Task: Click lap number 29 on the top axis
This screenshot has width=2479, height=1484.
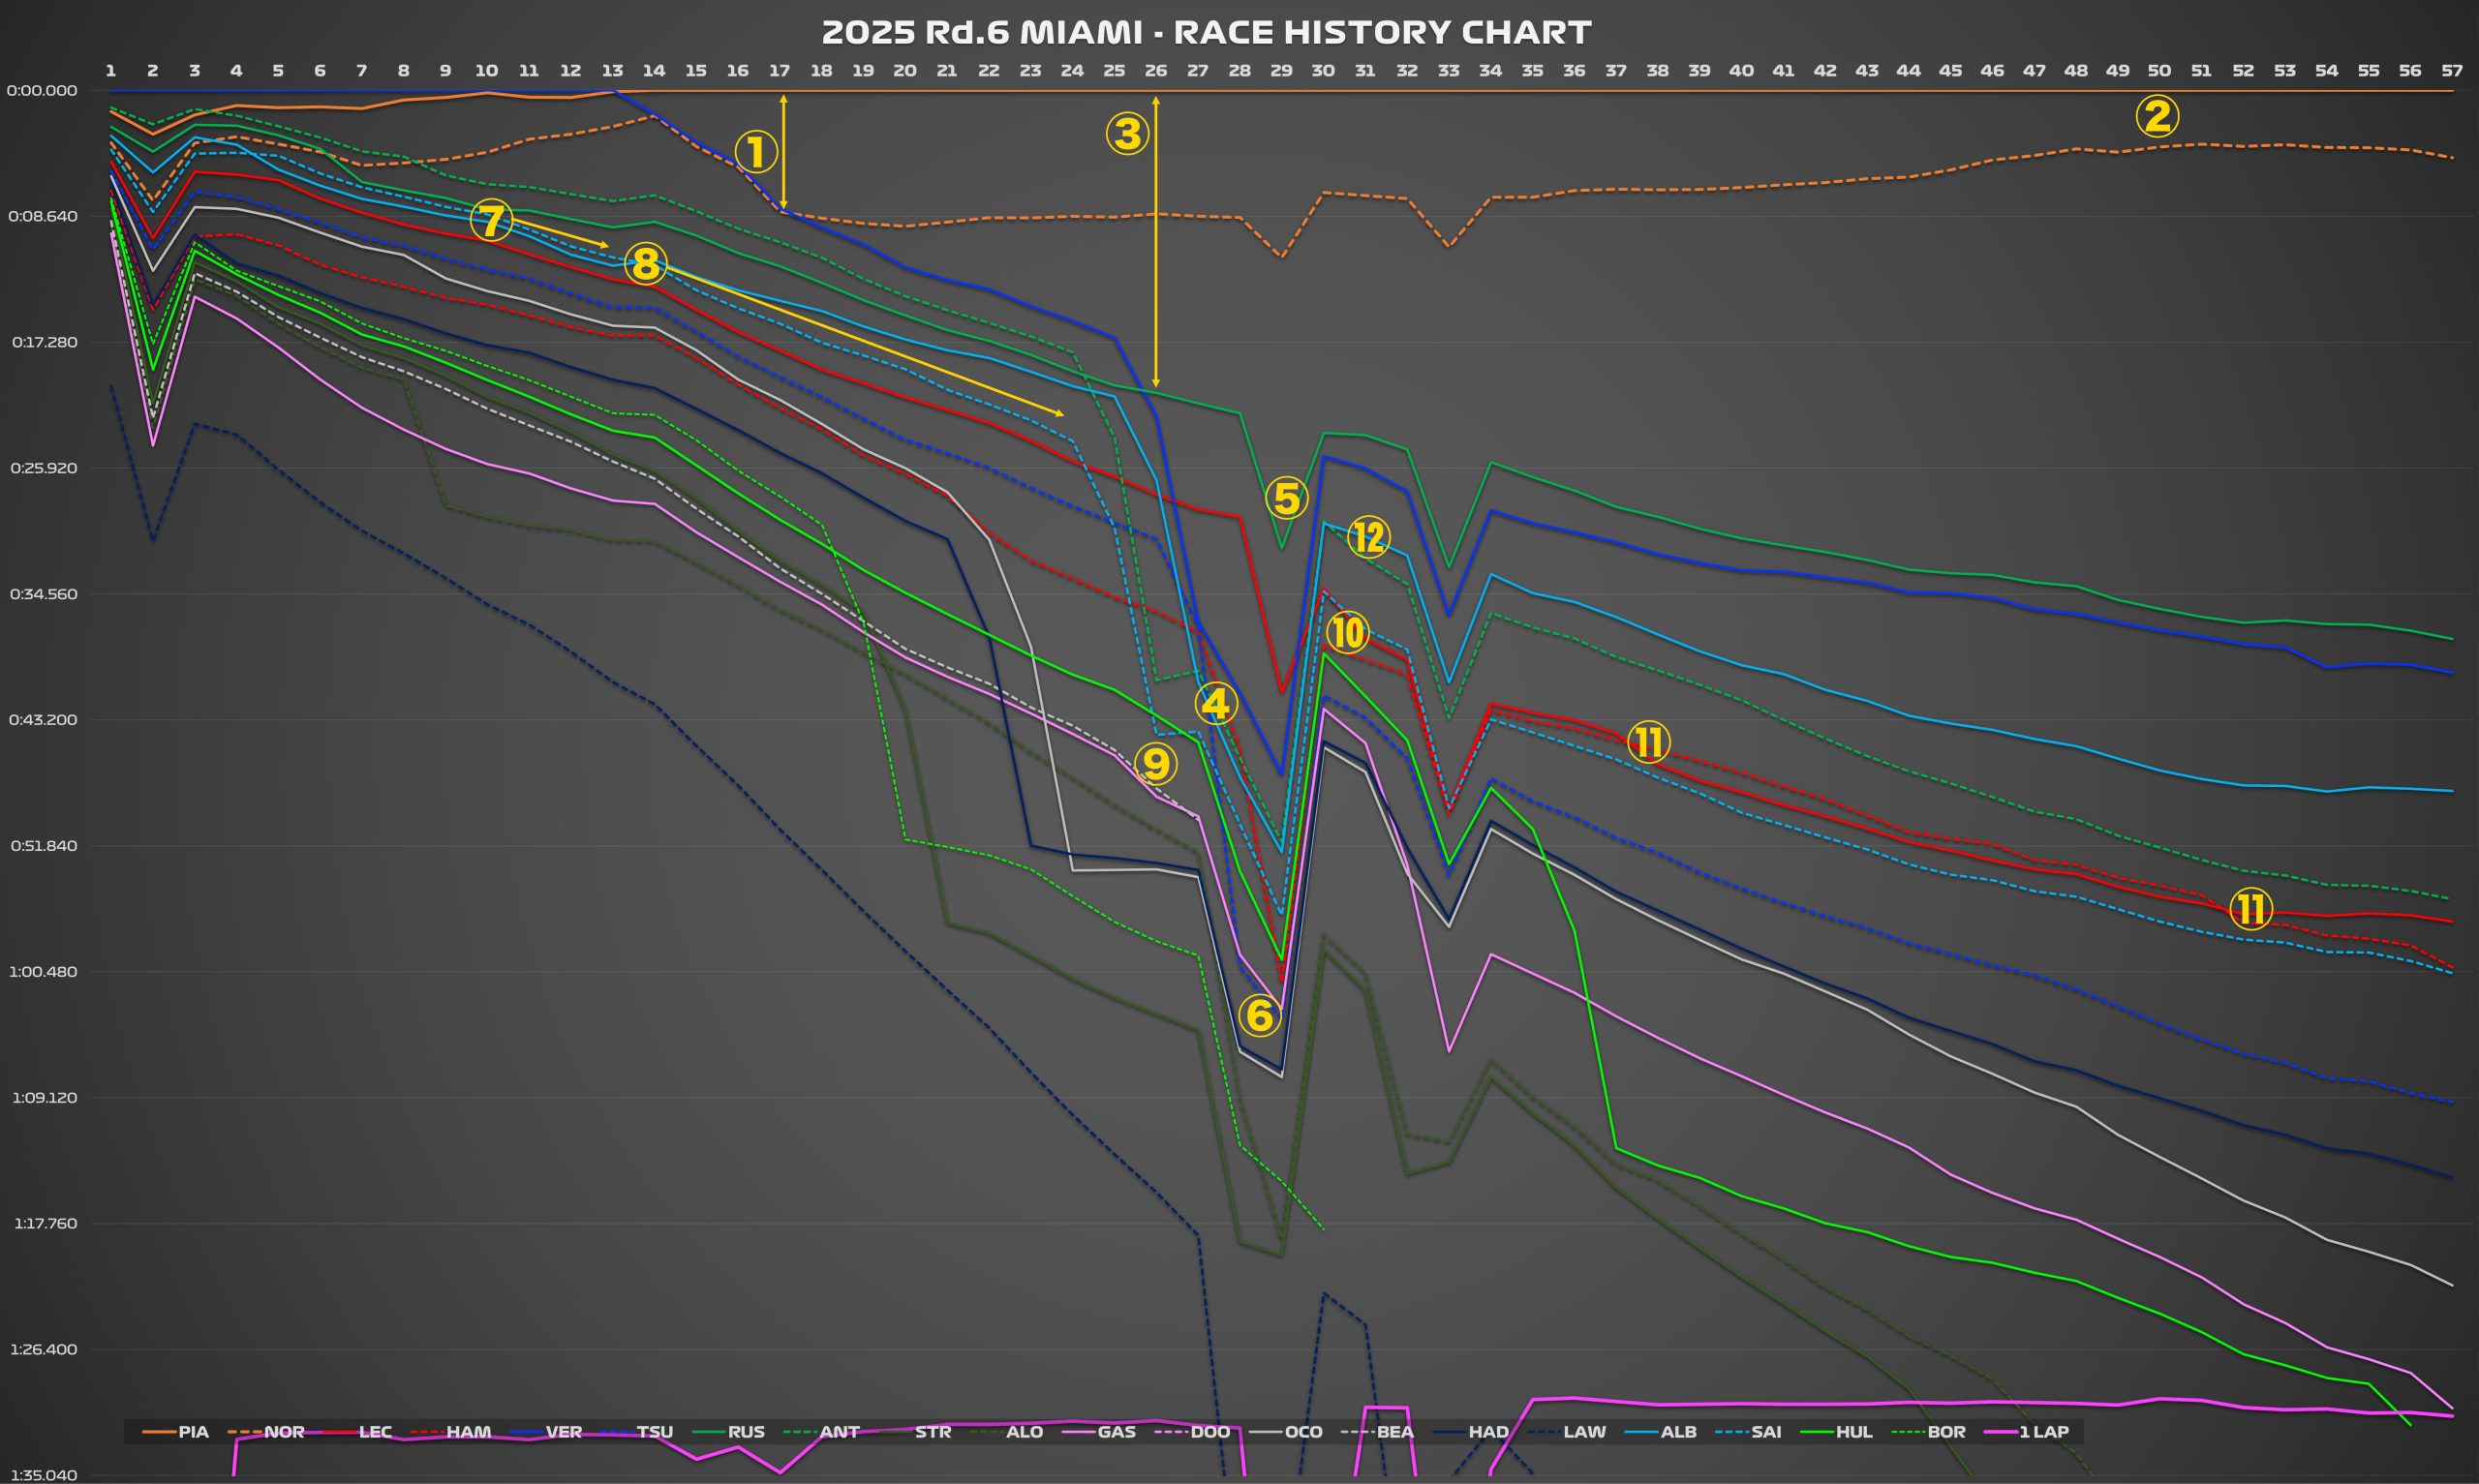Action: (x=1281, y=71)
